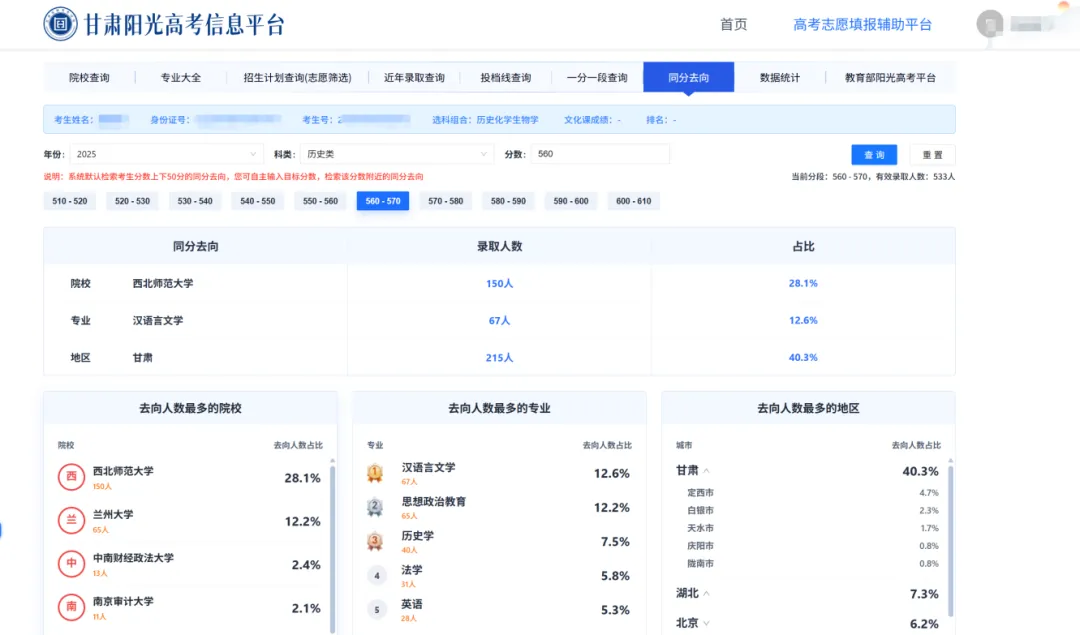Click 215人 in the 地区 row
This screenshot has height=635, width=1080.
click(x=499, y=357)
